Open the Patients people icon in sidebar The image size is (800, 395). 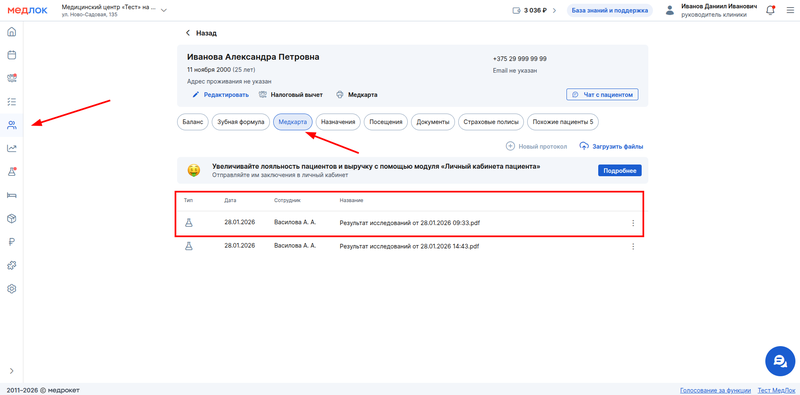point(12,125)
